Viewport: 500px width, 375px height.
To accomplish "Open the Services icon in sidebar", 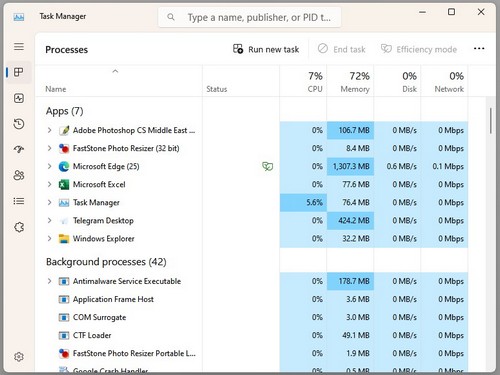I will tap(19, 227).
